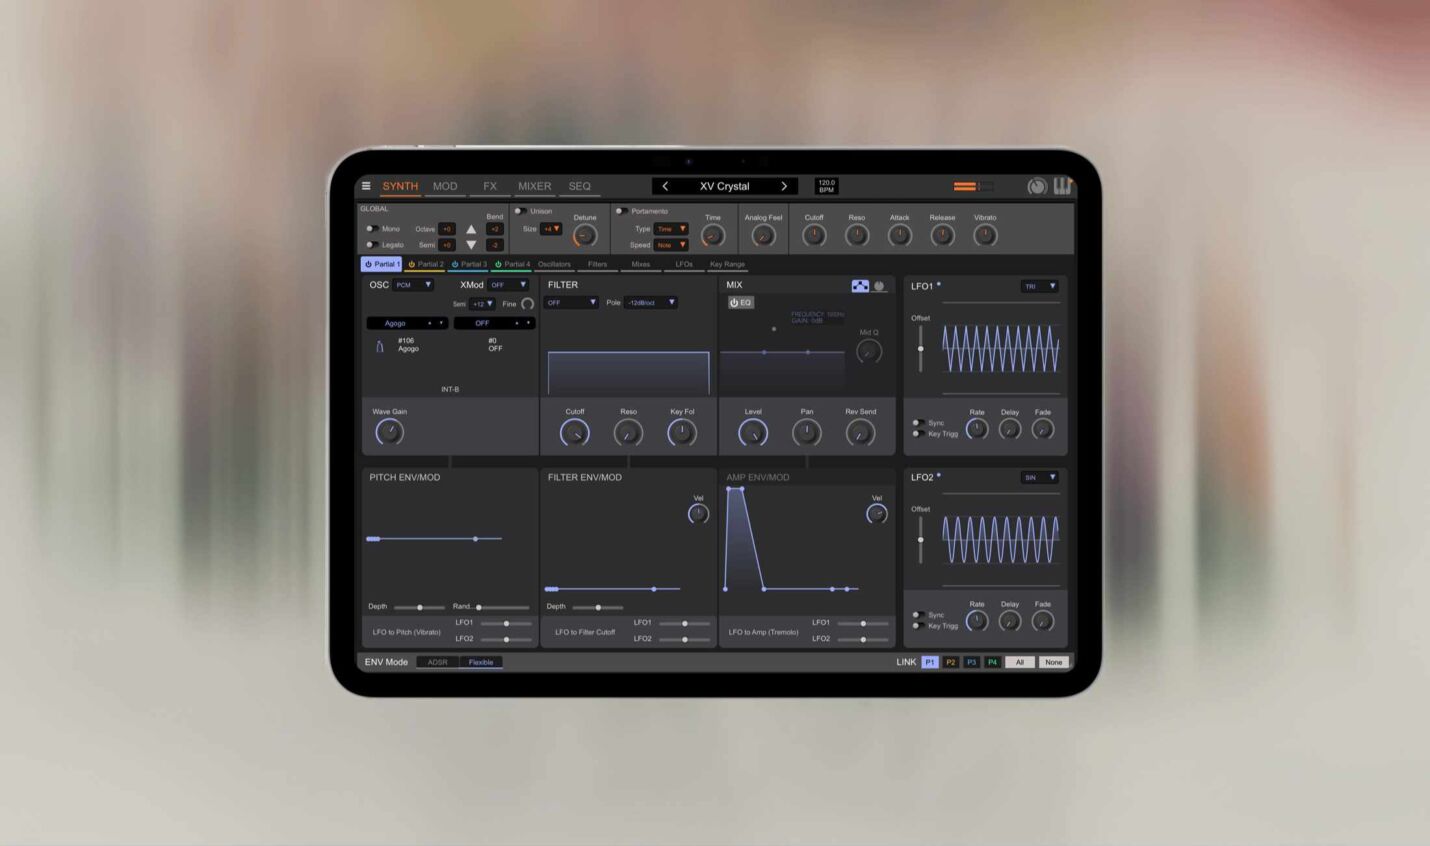Open the OSC type PCM dropdown
1430x846 pixels.
(x=413, y=285)
